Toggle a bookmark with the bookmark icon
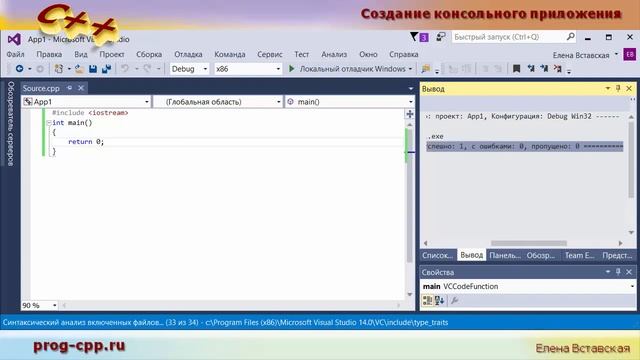This screenshot has height=360, width=640. [516, 69]
